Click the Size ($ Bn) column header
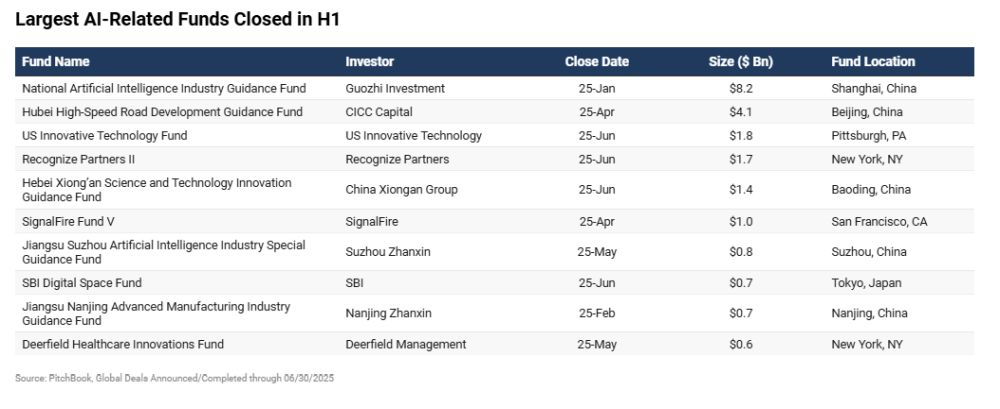 740,62
